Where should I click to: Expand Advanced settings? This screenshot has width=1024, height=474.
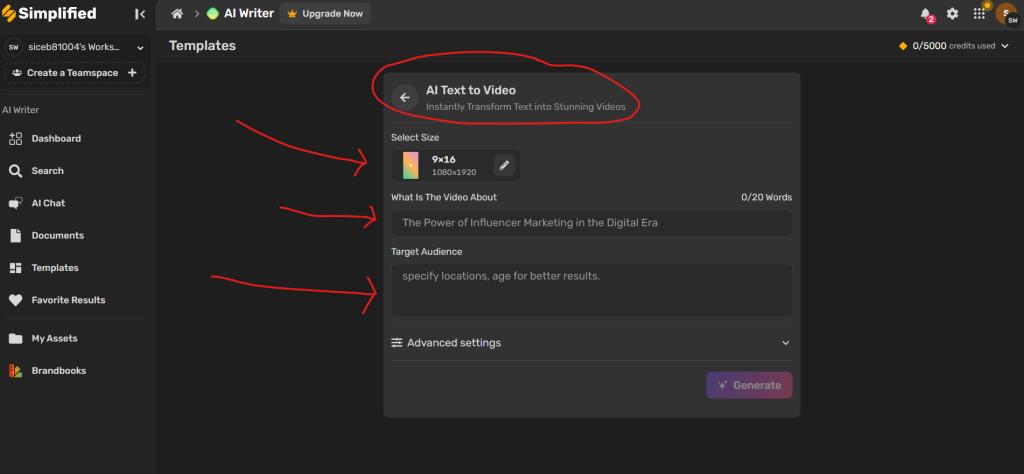592,343
